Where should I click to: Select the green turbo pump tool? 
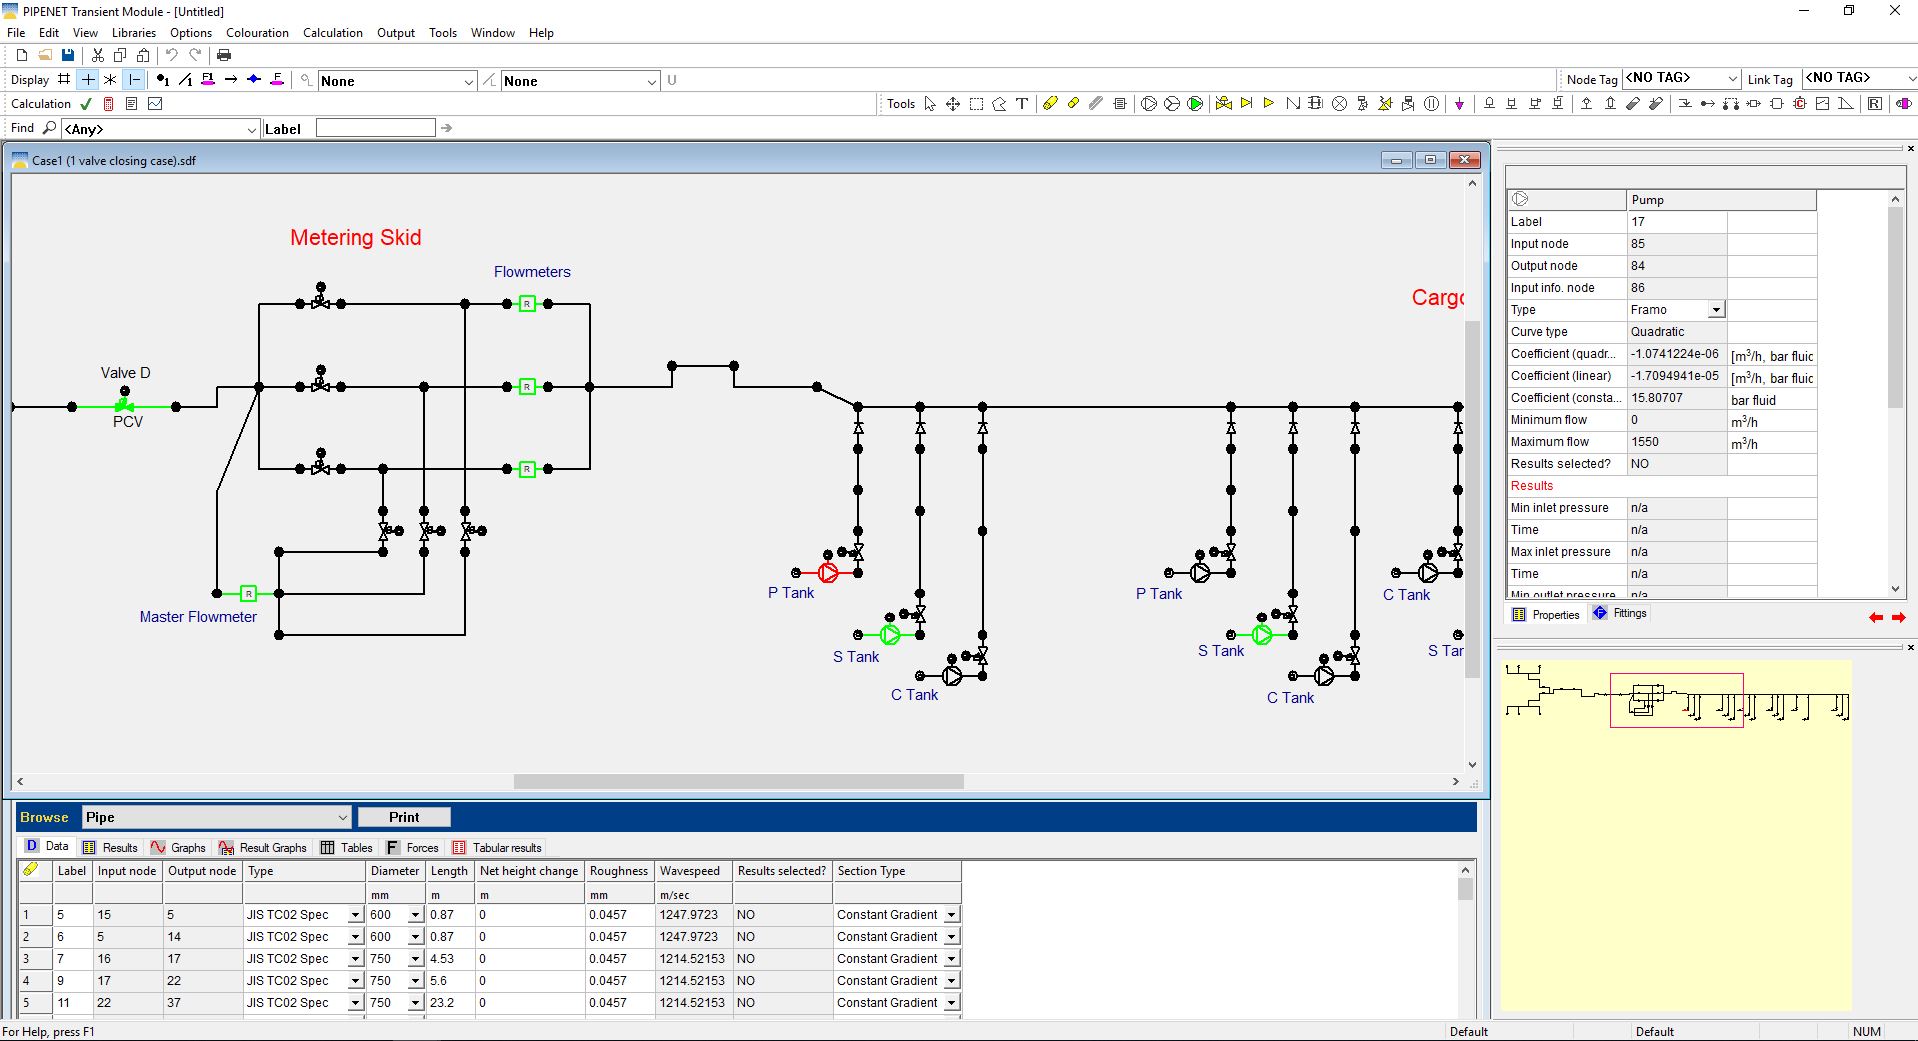1195,103
